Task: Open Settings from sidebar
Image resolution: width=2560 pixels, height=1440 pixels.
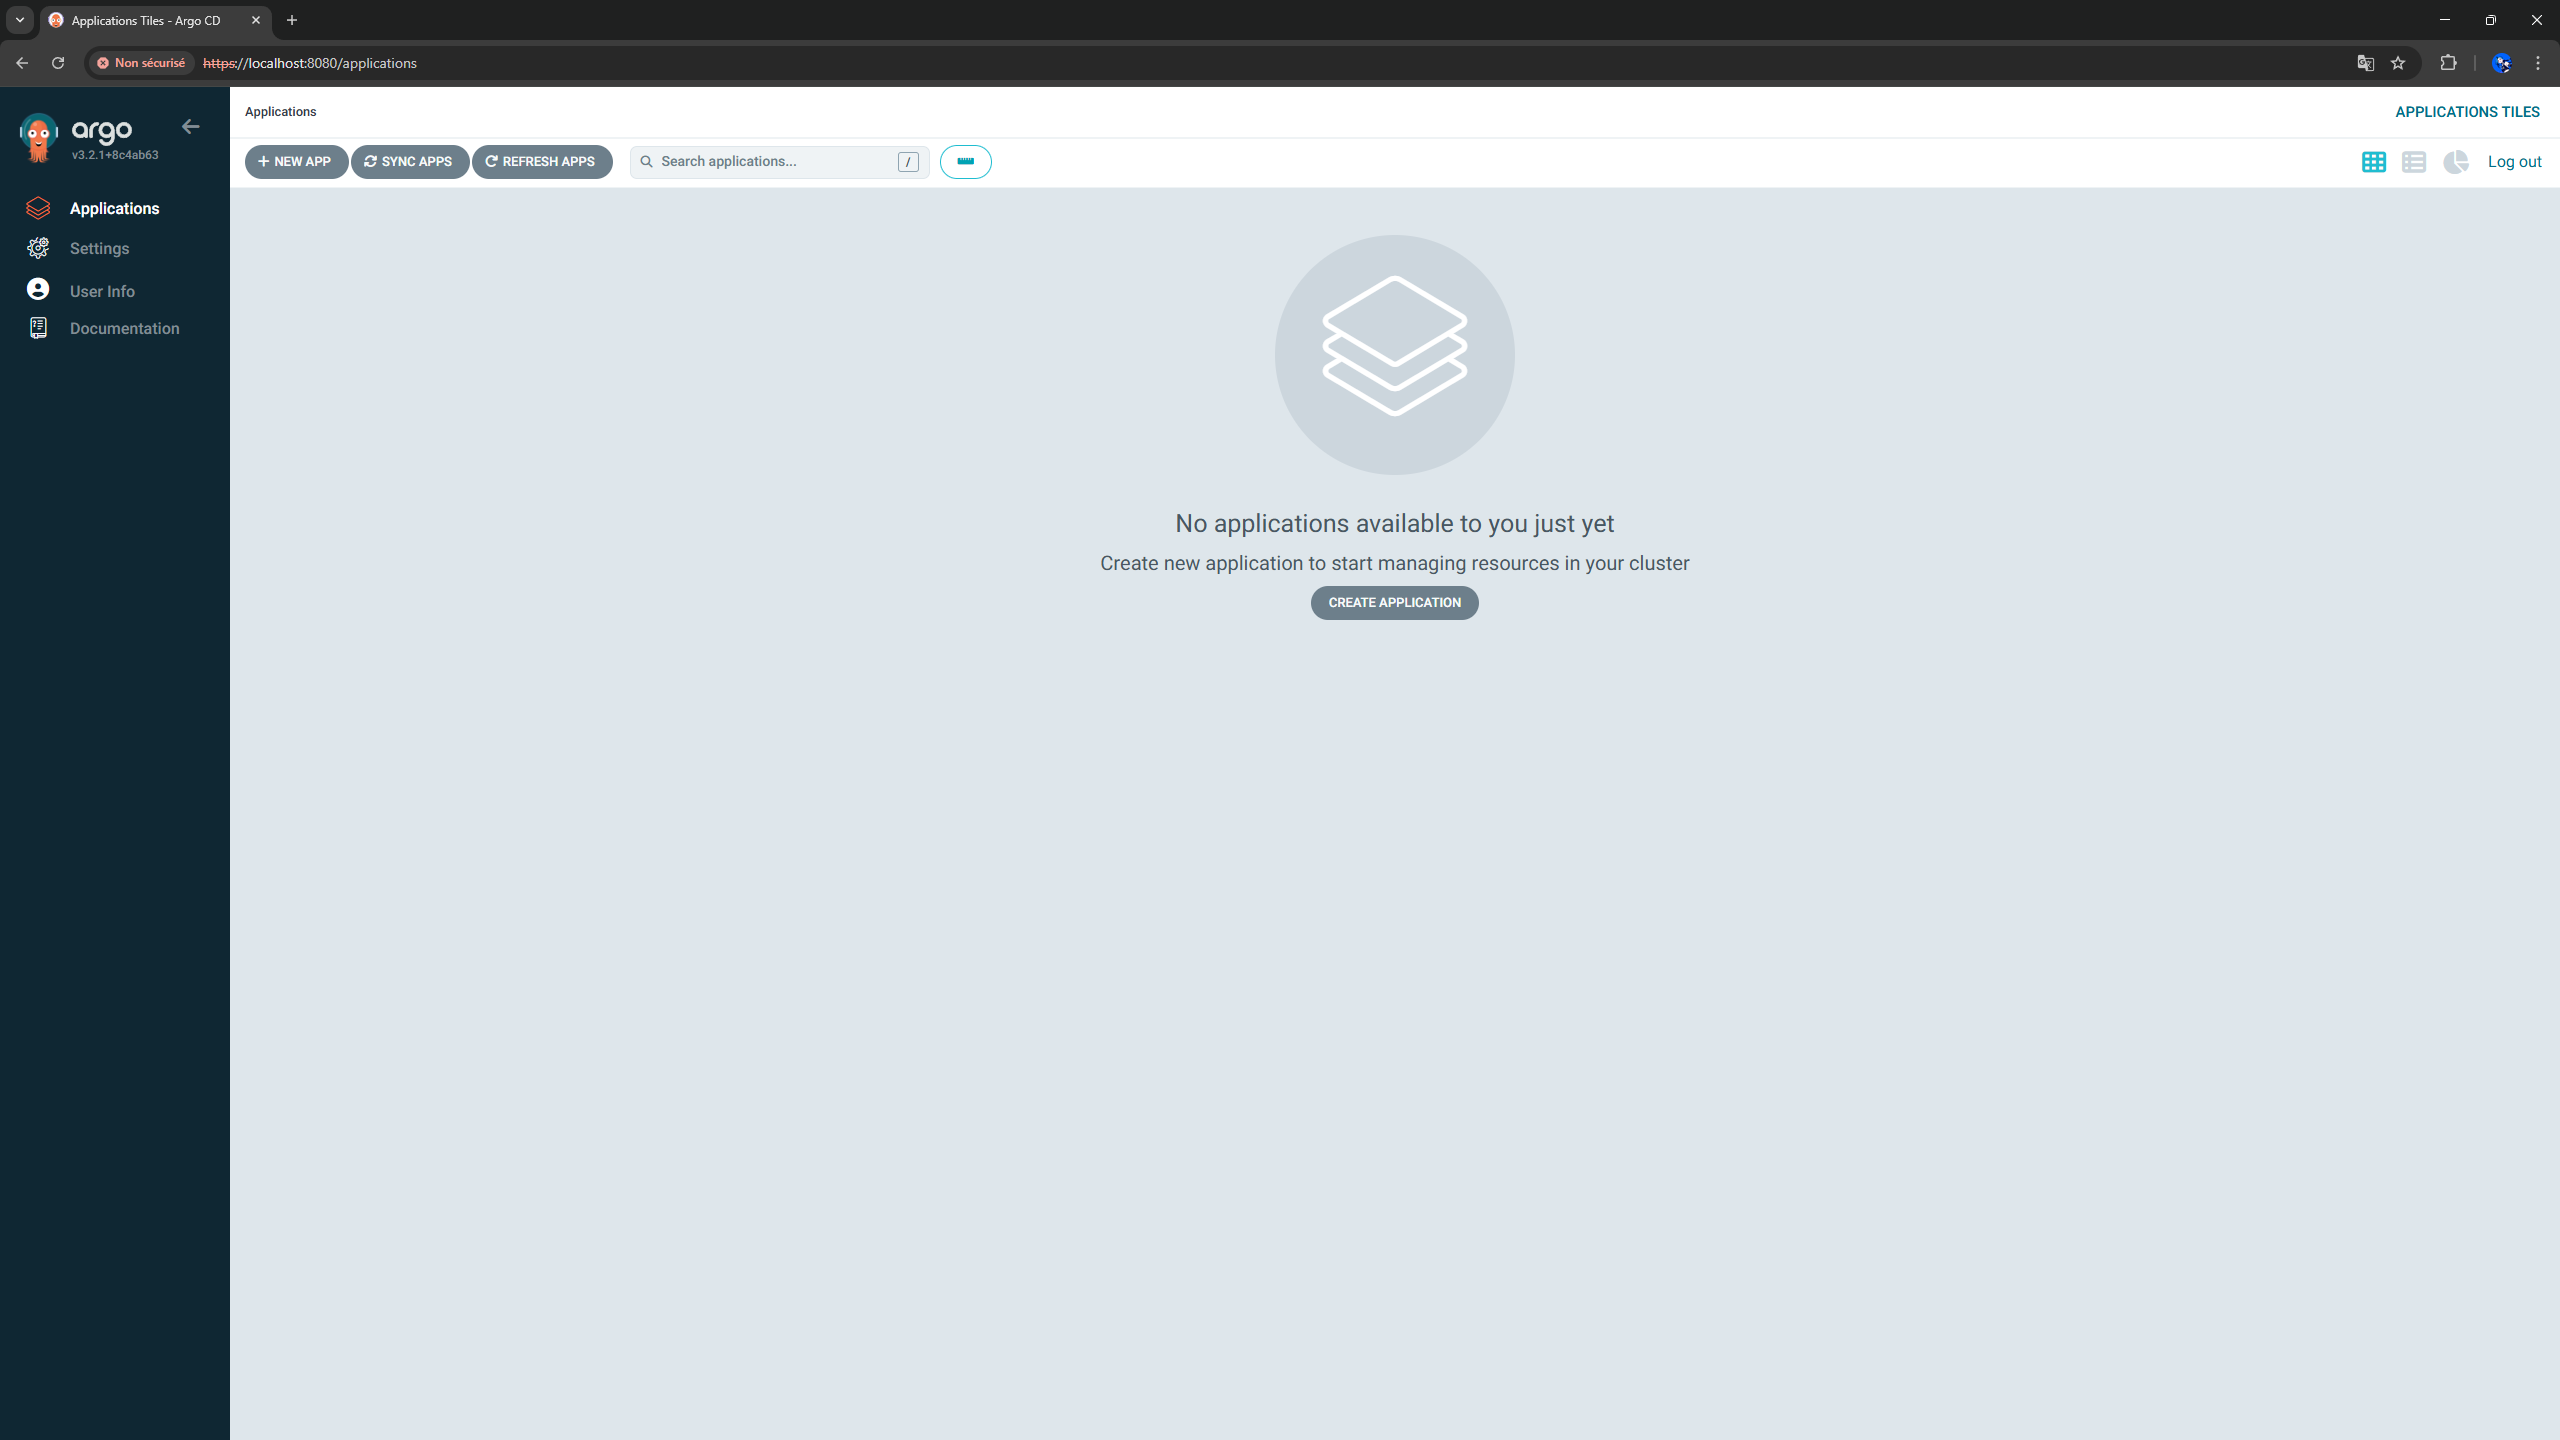Action: [99, 248]
